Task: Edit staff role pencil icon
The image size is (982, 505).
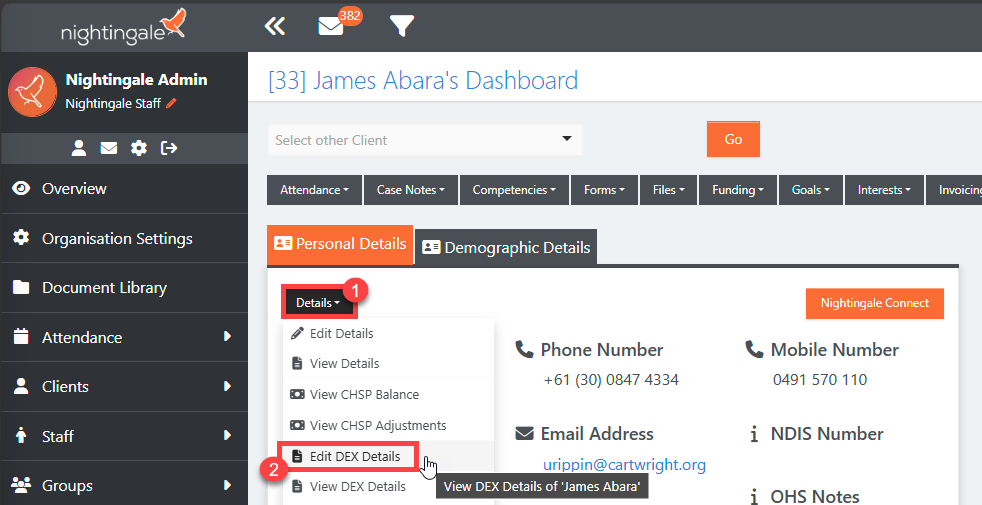Action: pos(171,103)
